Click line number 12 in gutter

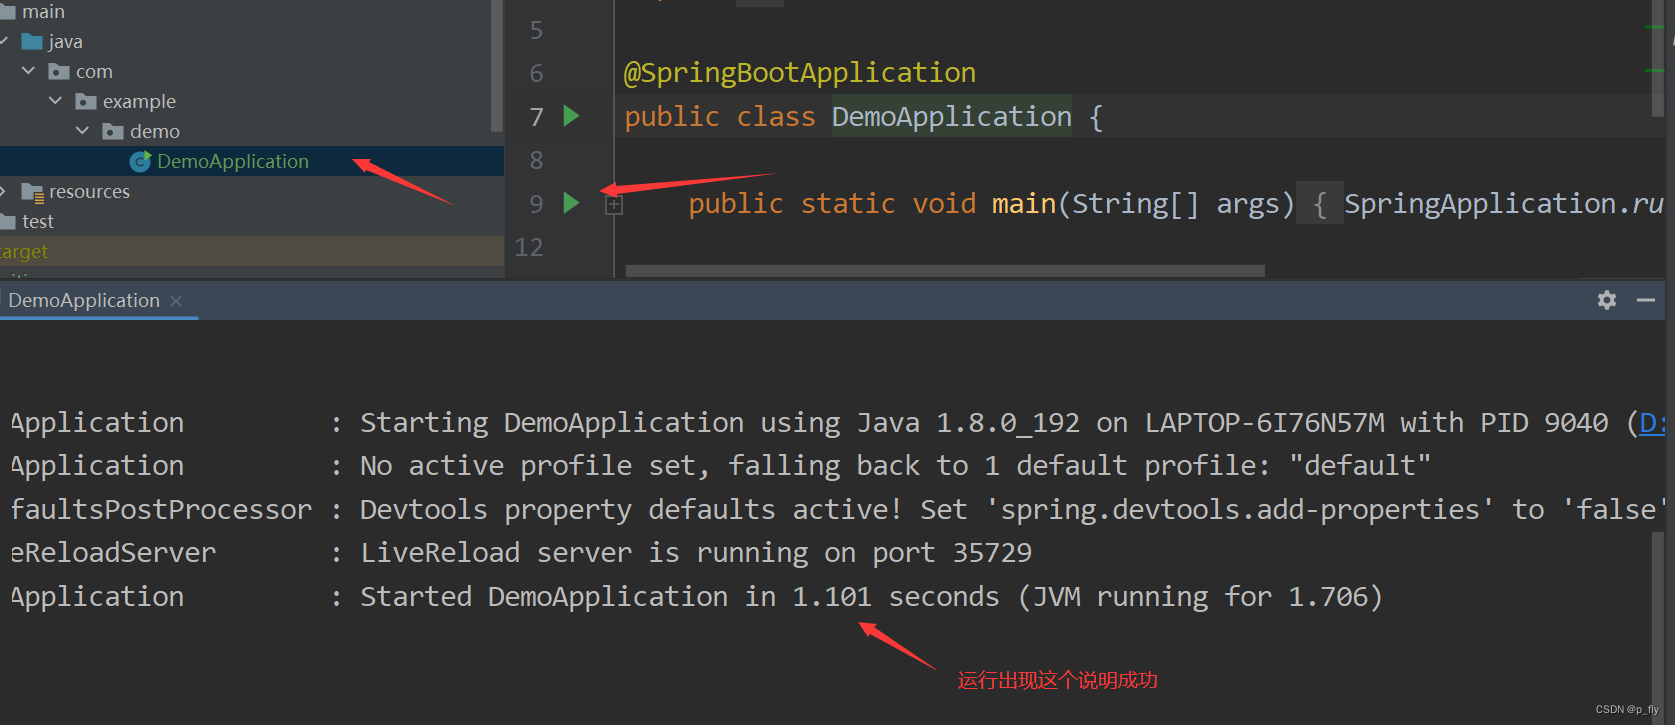pyautogui.click(x=529, y=247)
